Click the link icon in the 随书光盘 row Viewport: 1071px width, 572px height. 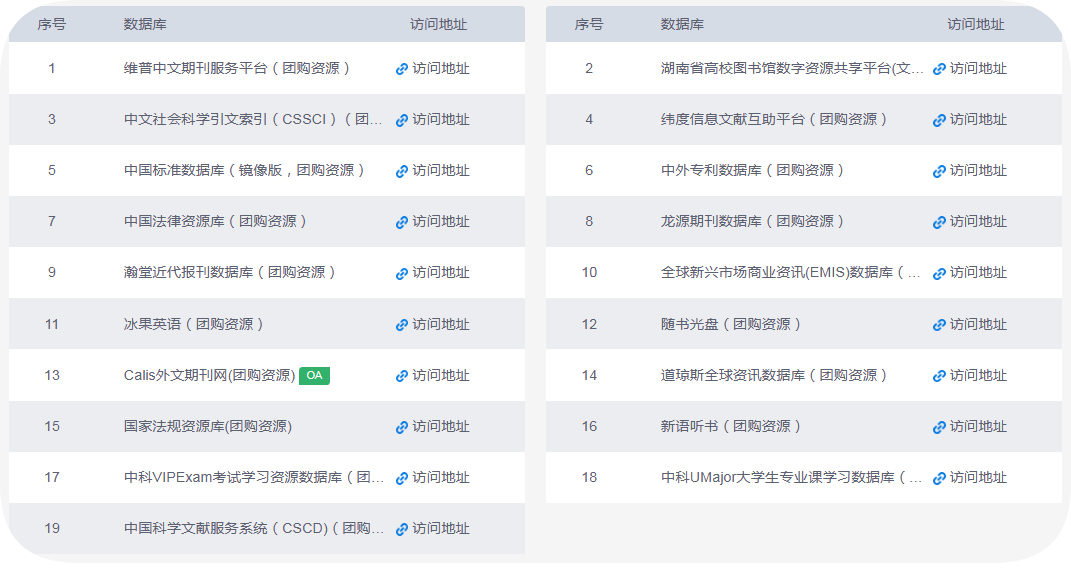click(x=939, y=325)
